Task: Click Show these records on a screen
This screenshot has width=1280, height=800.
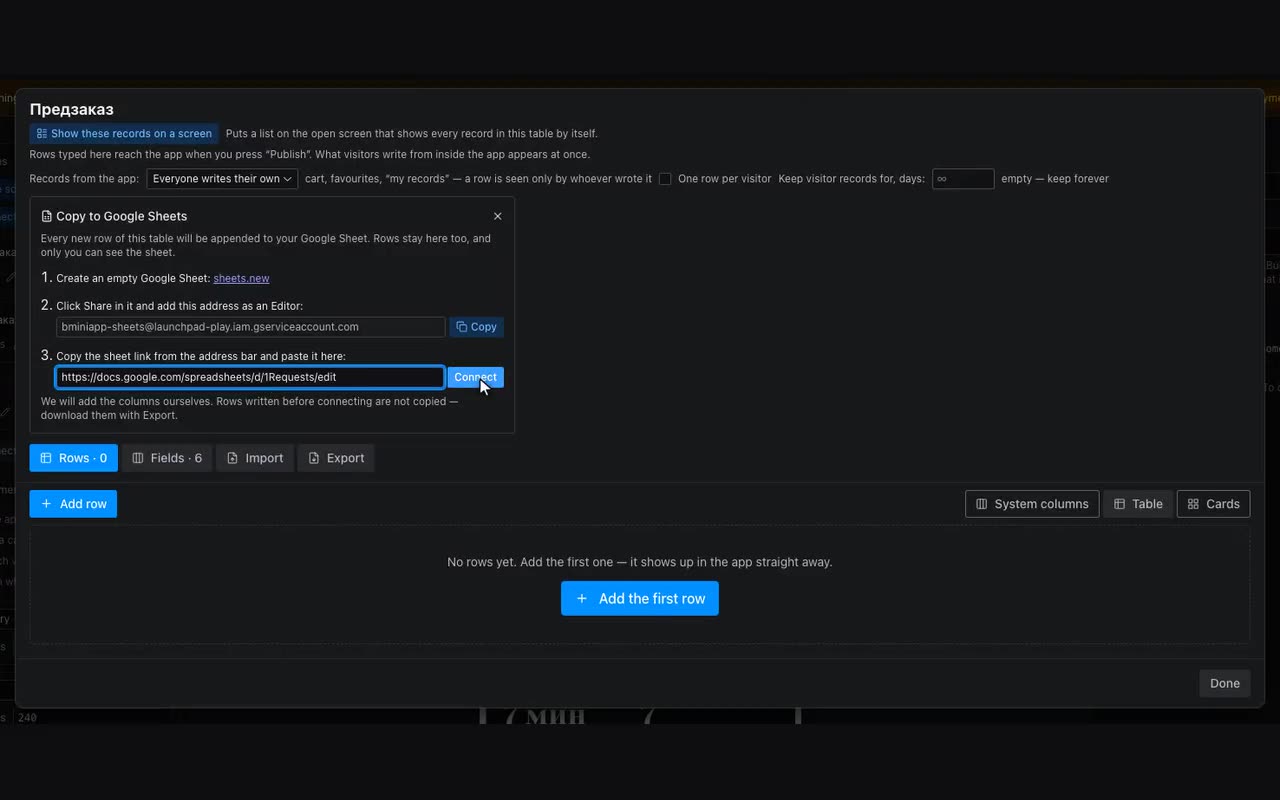Action: point(124,133)
